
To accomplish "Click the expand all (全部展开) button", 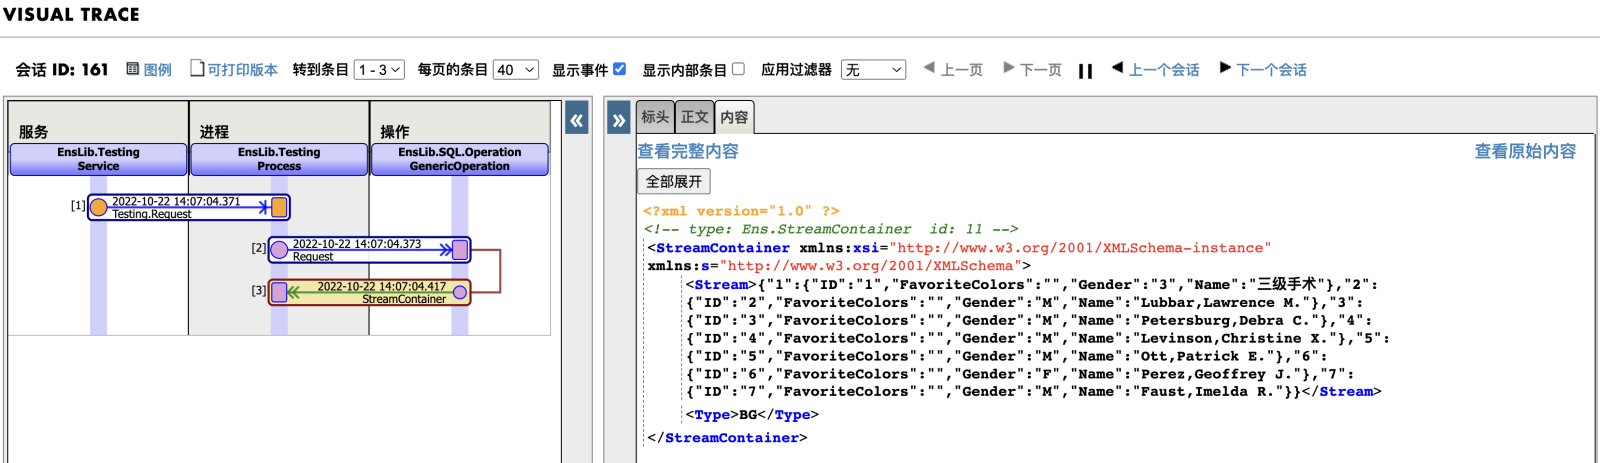I will (673, 182).
